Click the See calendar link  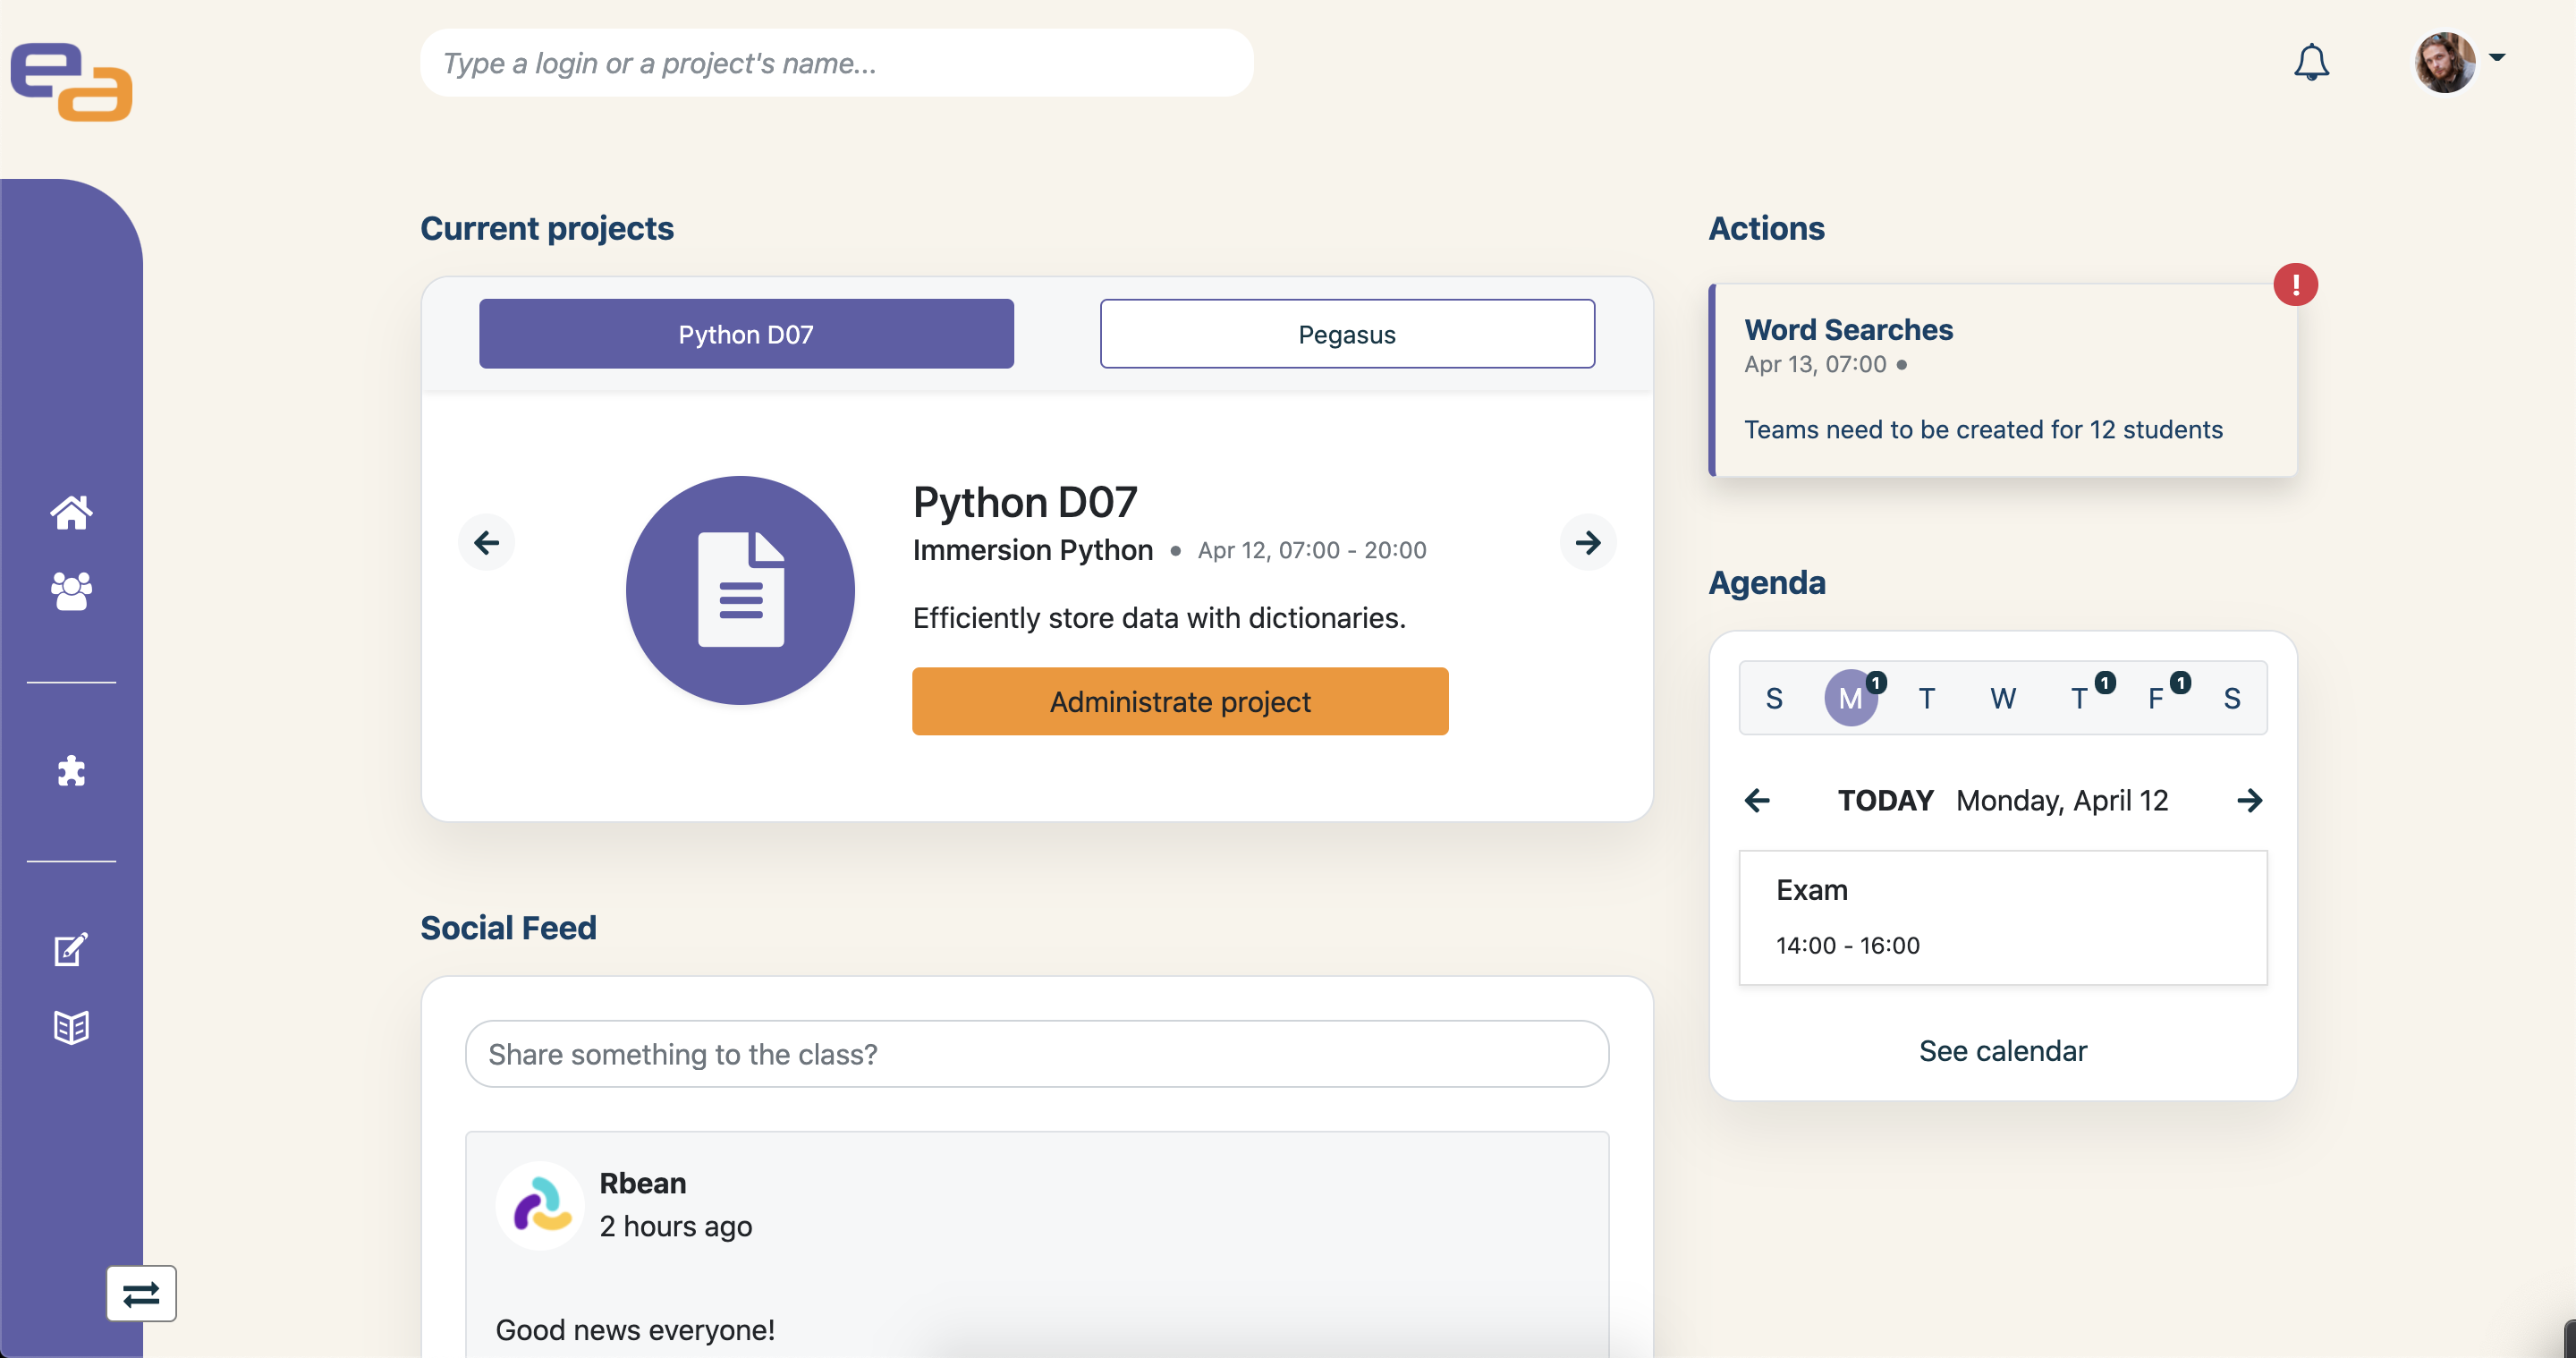[2003, 1051]
